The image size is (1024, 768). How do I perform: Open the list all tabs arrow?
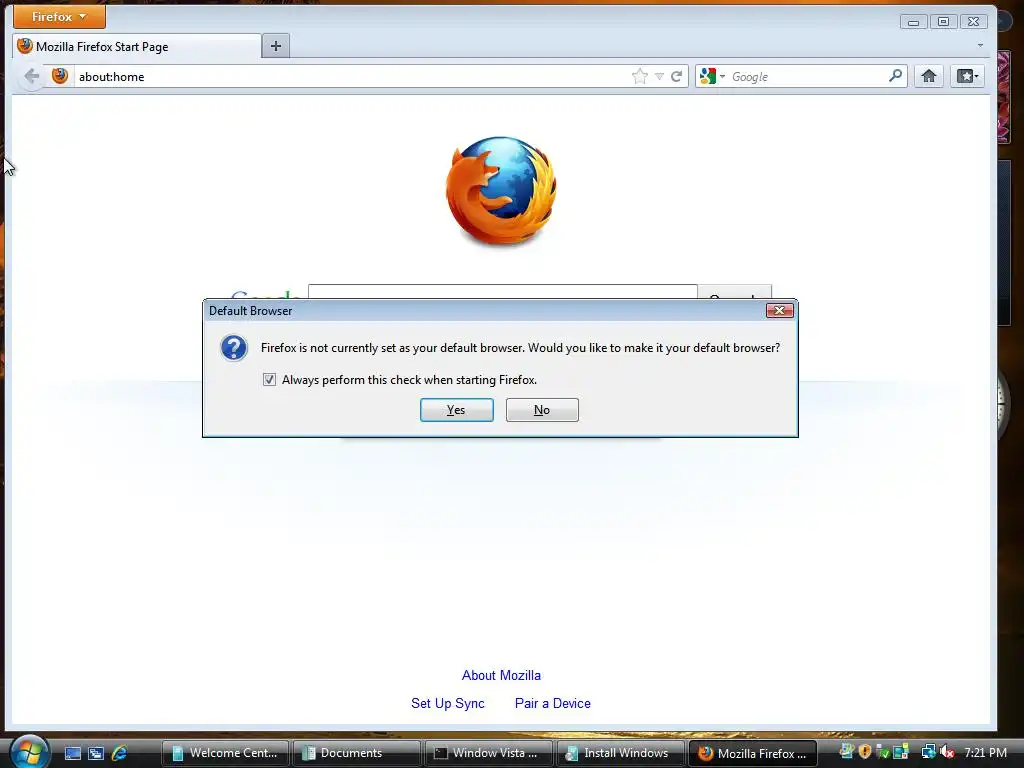(x=980, y=46)
